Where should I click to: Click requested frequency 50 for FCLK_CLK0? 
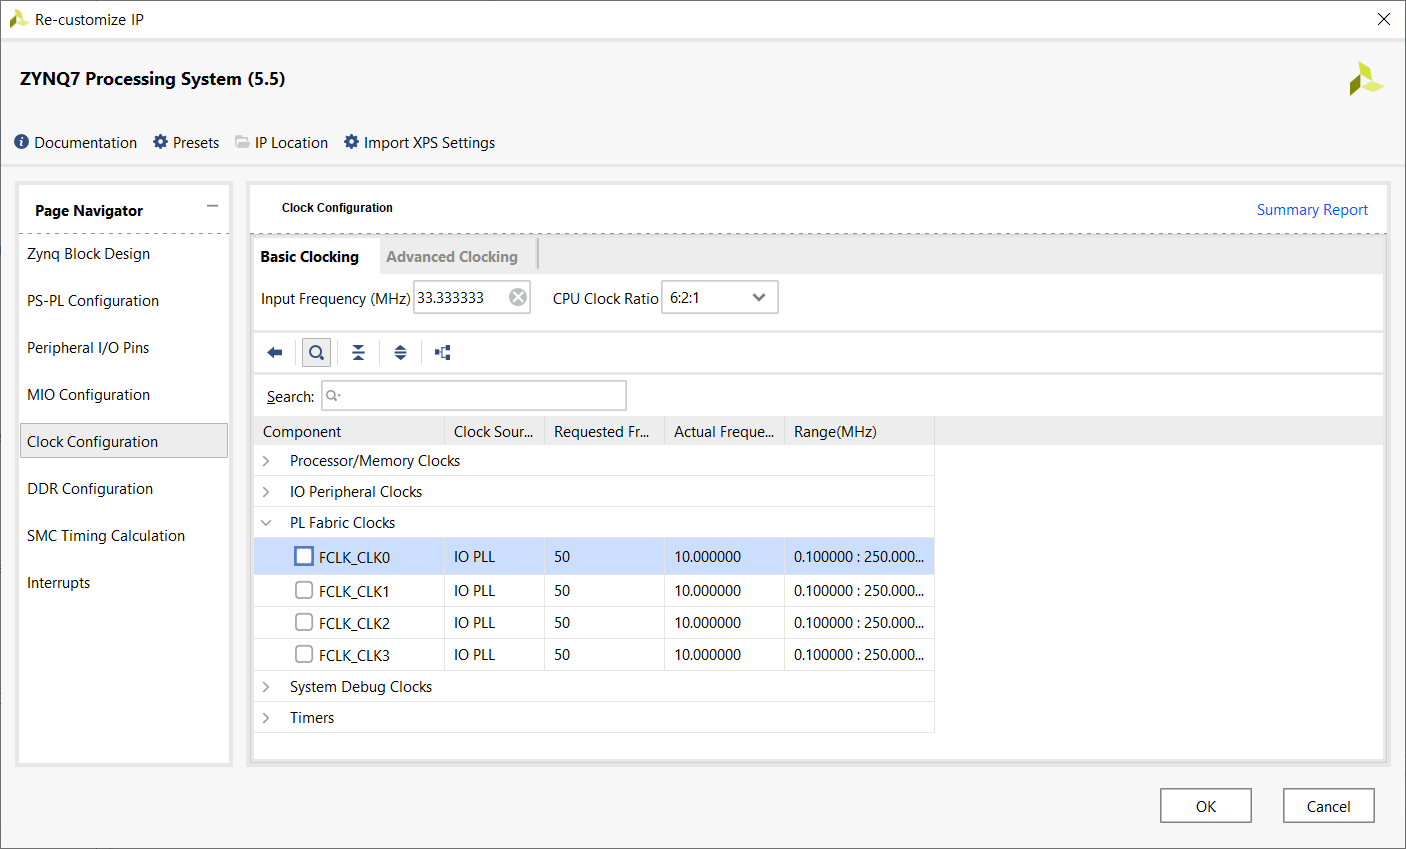click(604, 556)
